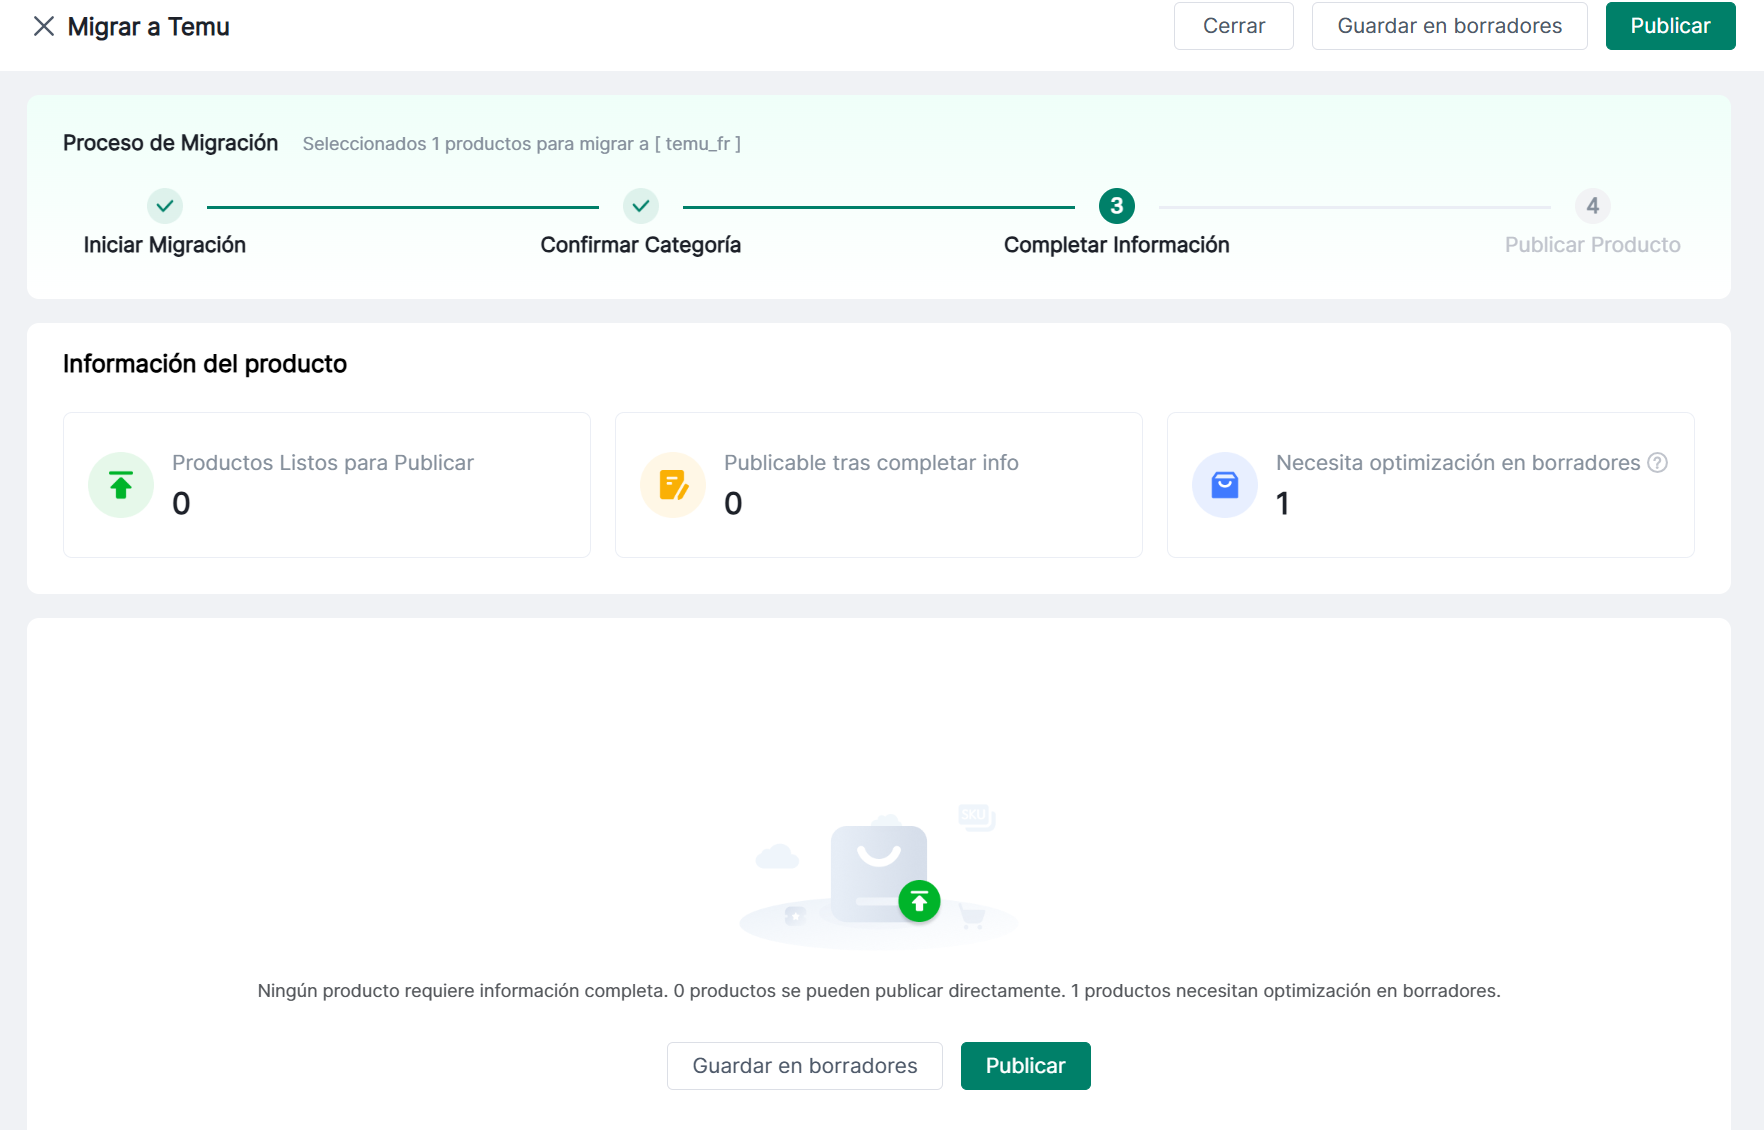Select the Publicable tras completar info card

click(x=878, y=485)
